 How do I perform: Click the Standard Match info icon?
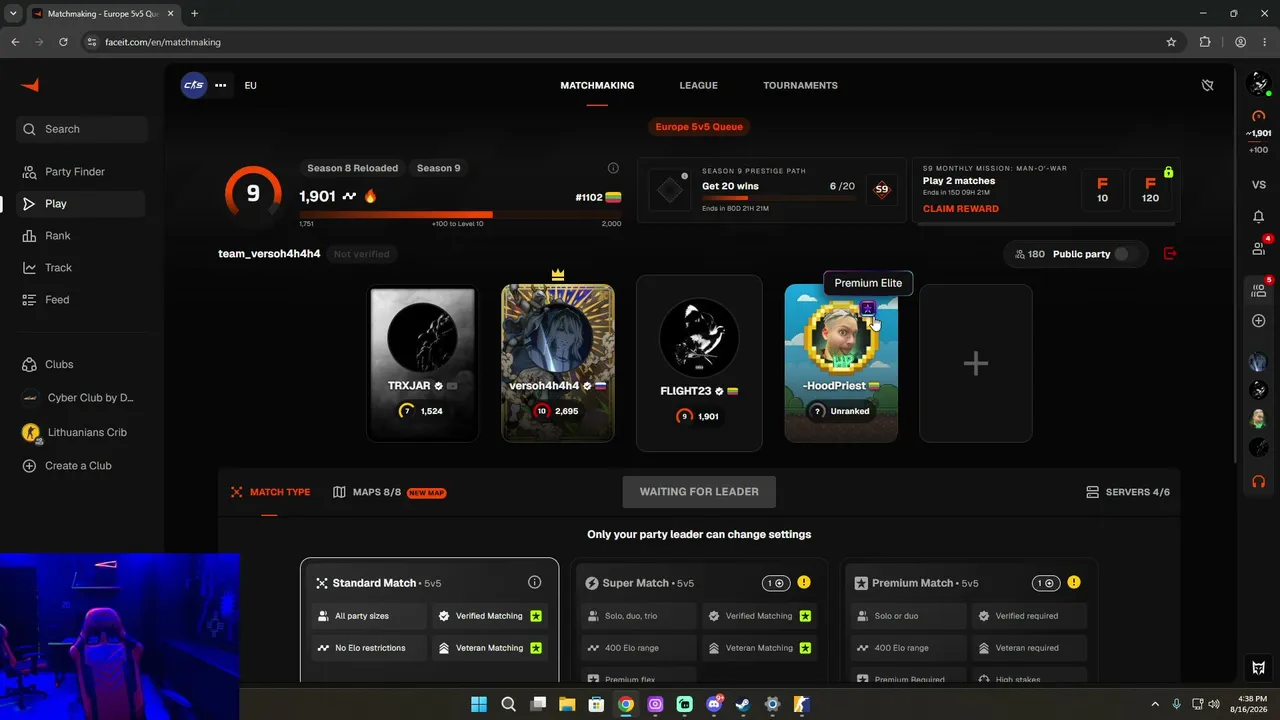point(534,583)
